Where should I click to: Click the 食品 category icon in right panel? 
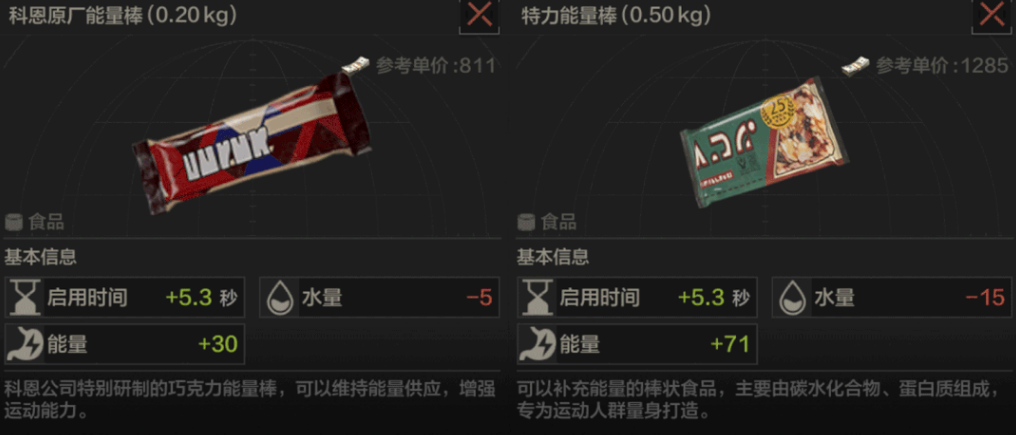pyautogui.click(x=526, y=222)
